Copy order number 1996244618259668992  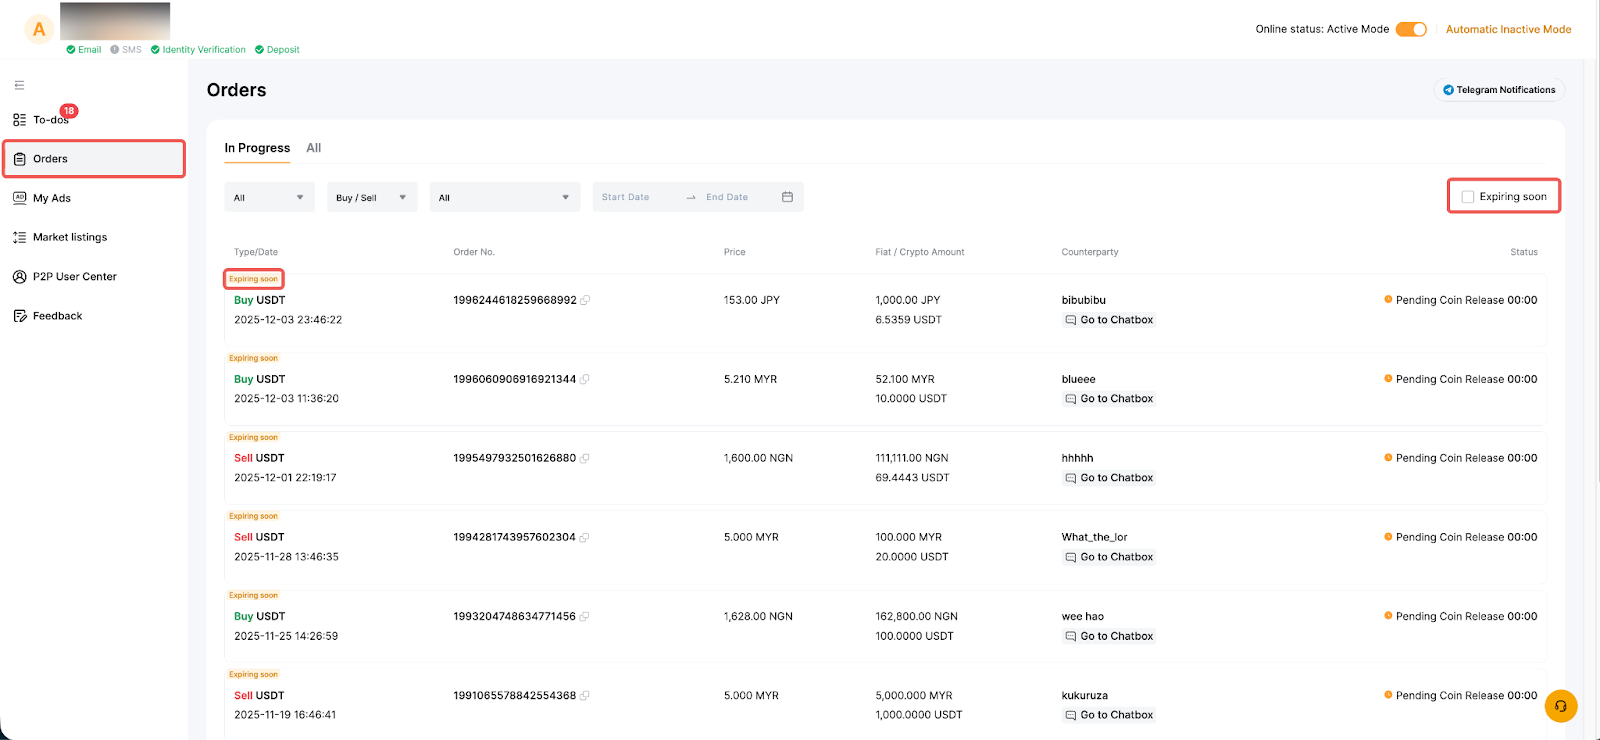pos(585,300)
